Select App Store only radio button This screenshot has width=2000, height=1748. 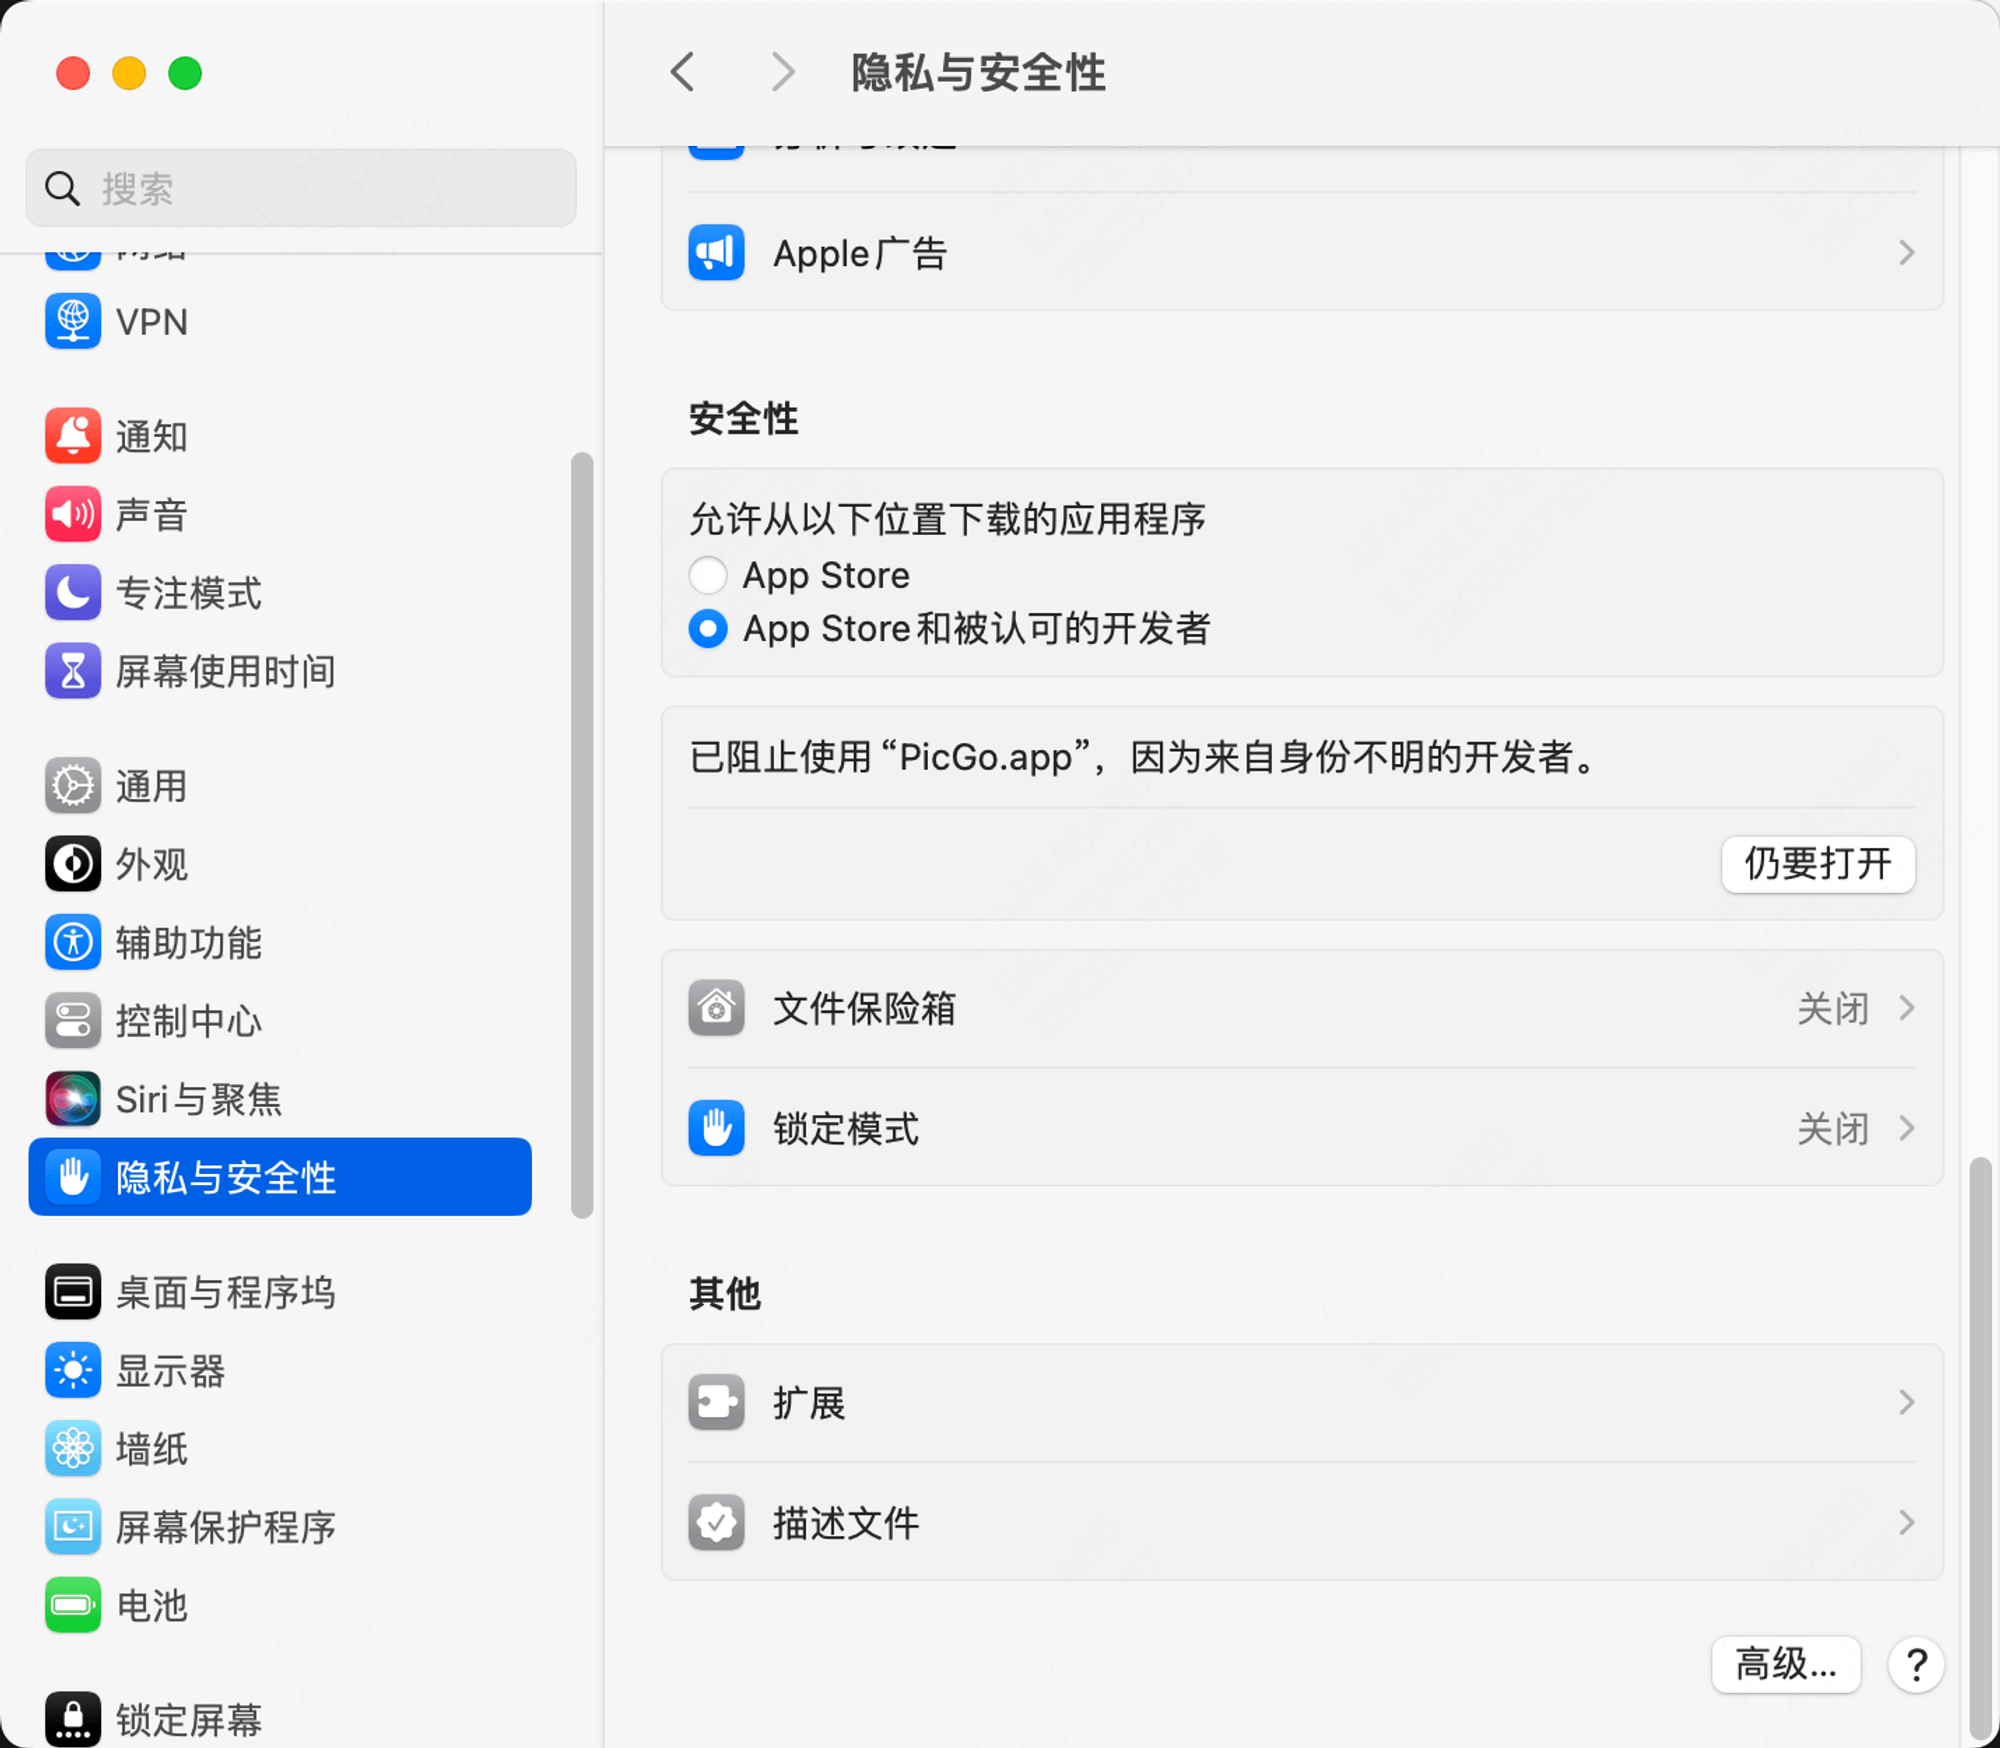tap(707, 575)
